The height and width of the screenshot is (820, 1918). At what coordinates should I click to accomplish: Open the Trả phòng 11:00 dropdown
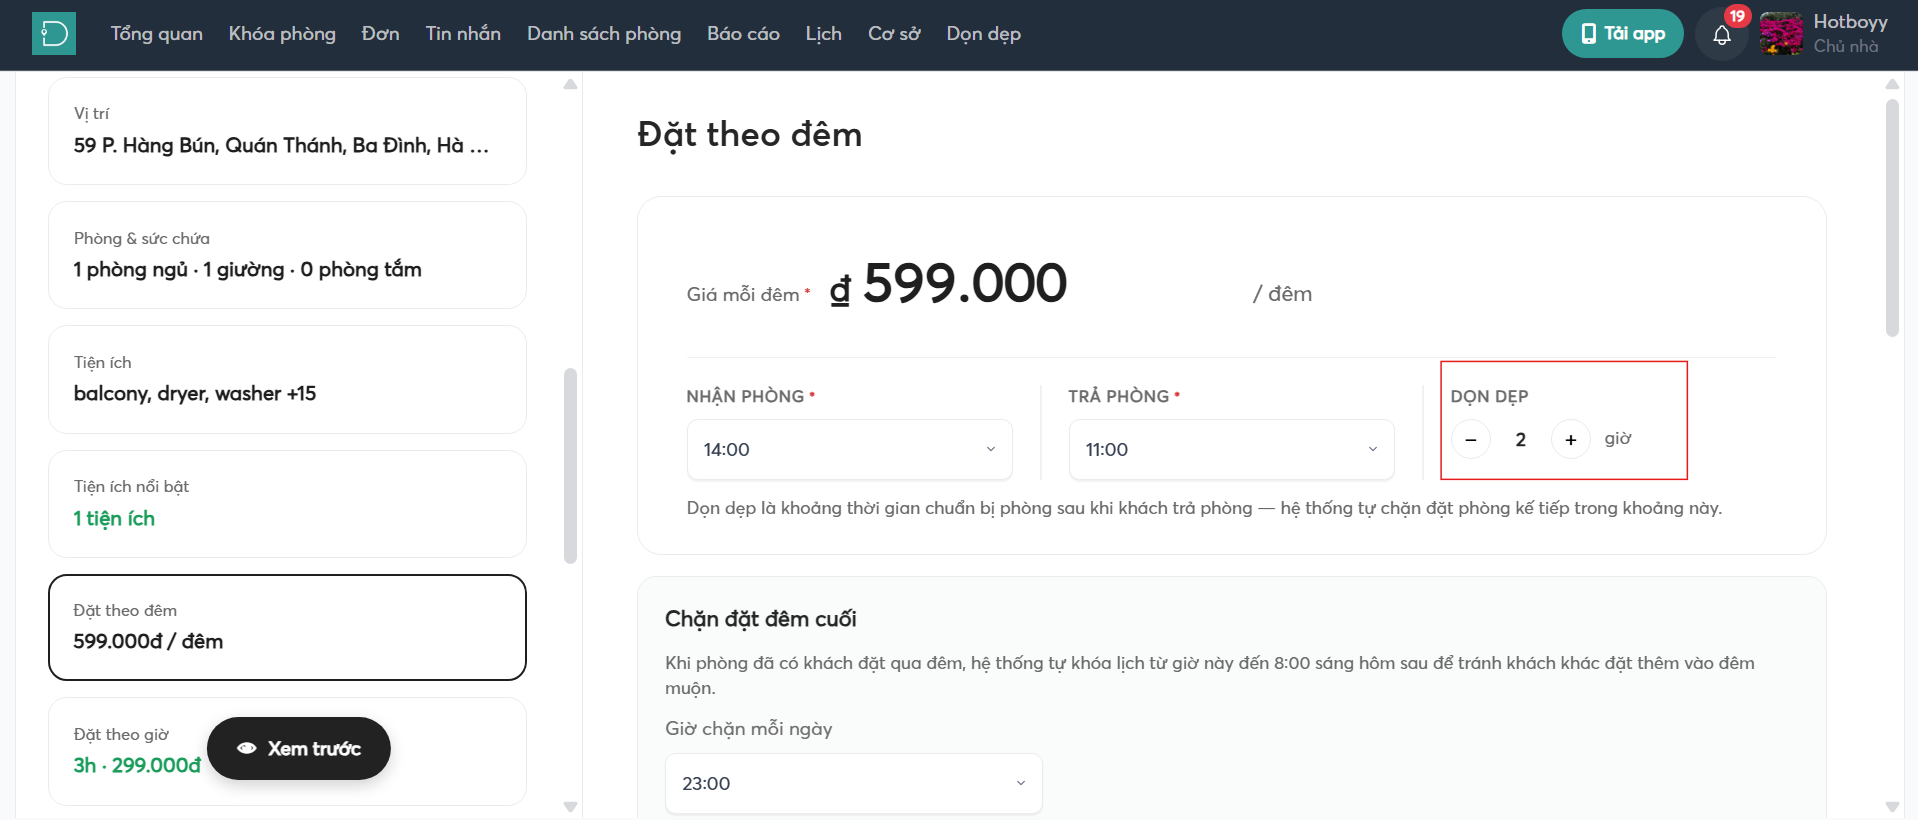[x=1232, y=450]
